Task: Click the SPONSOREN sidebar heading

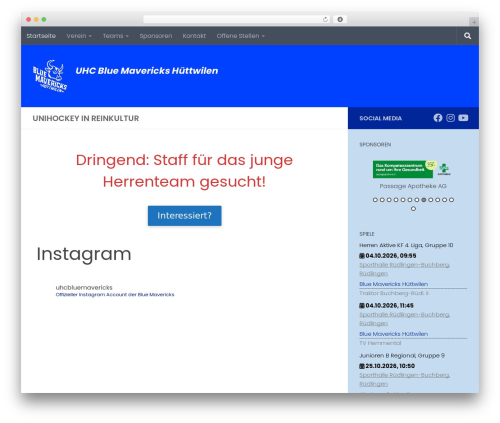Action: click(x=375, y=144)
